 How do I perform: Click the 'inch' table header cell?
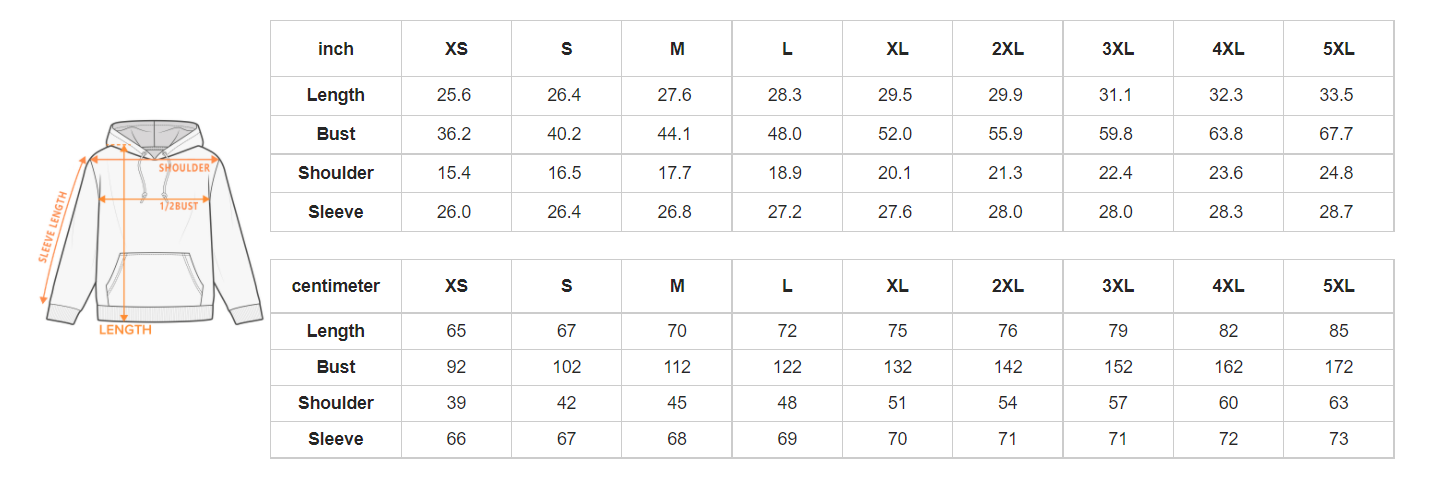click(336, 49)
